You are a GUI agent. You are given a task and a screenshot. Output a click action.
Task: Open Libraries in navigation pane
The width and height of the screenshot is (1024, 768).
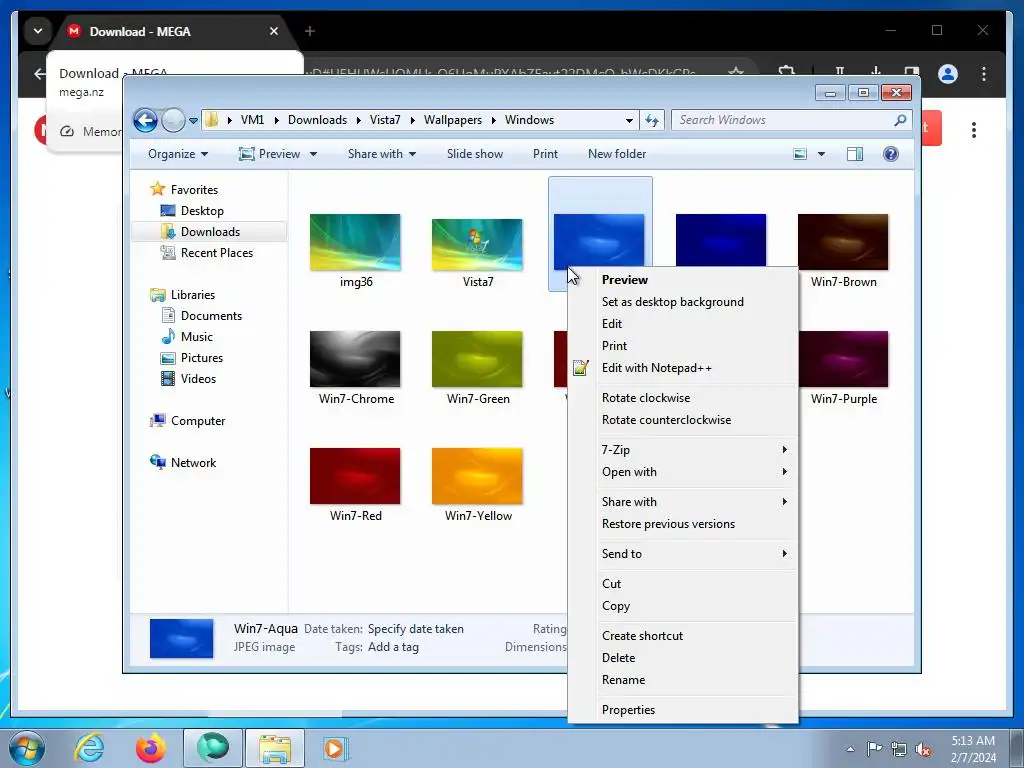pyautogui.click(x=193, y=295)
